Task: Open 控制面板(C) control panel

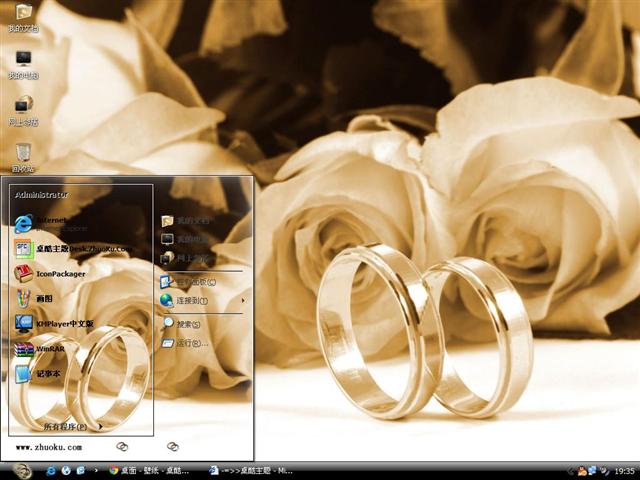Action: pyautogui.click(x=188, y=282)
